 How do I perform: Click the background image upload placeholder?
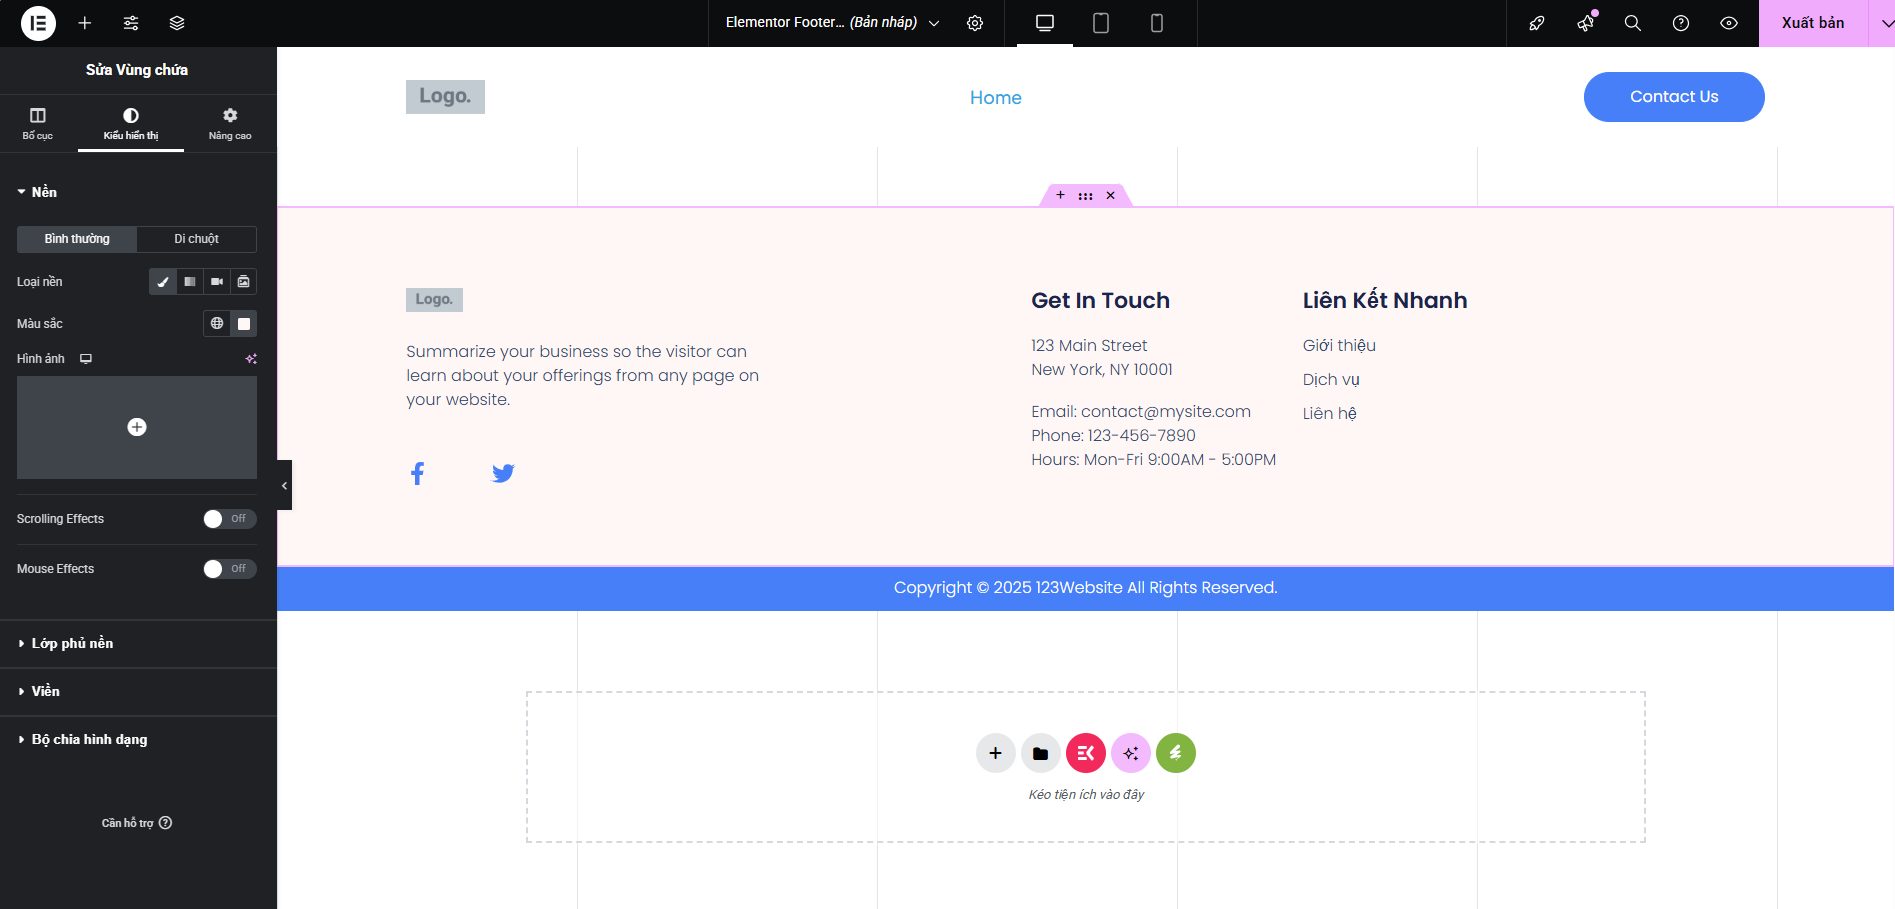tap(137, 427)
